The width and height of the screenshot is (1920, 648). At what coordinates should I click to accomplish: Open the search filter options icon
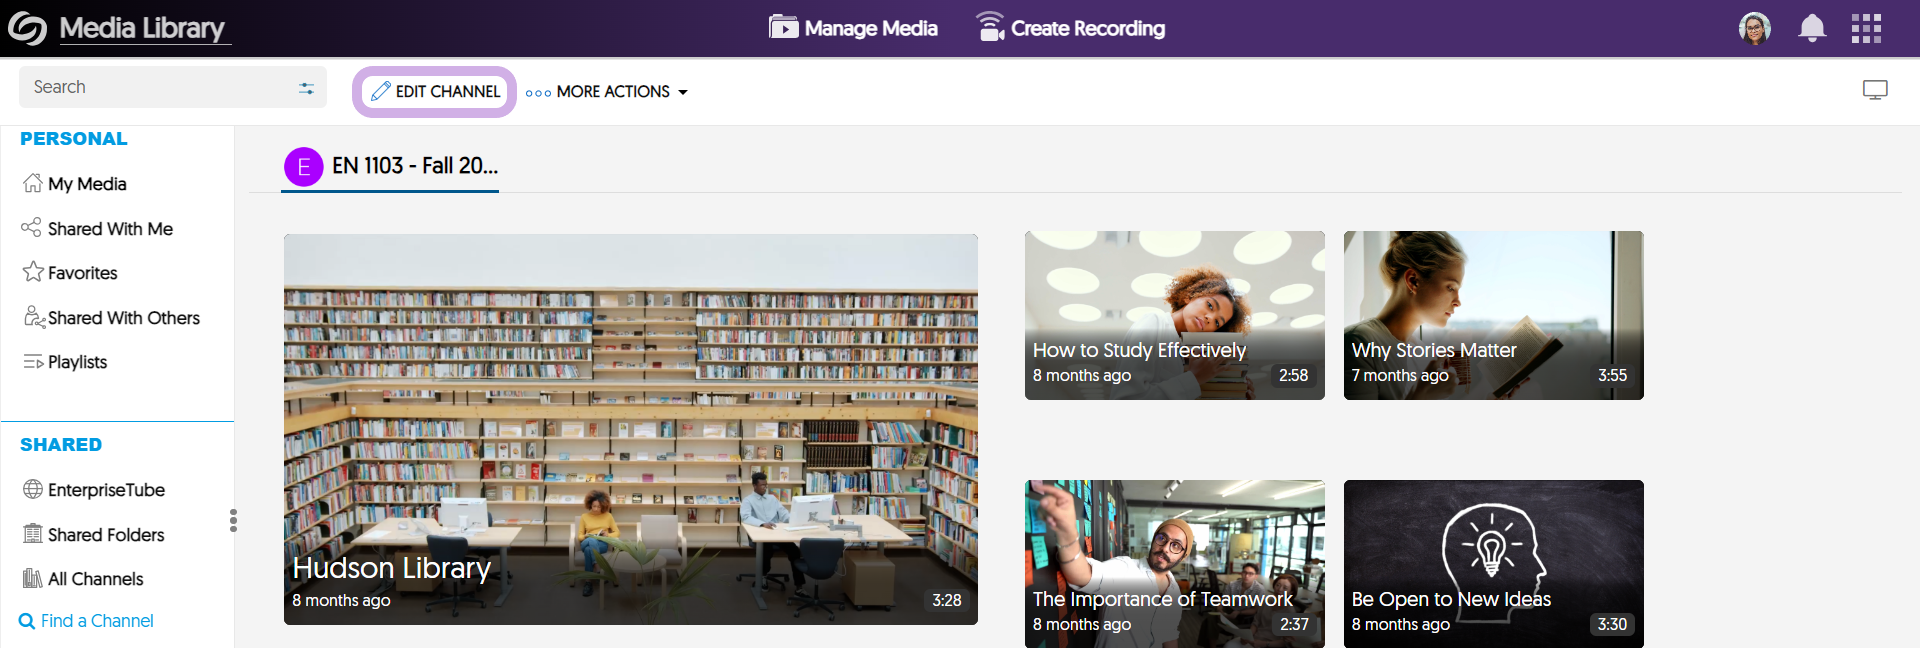(x=306, y=88)
